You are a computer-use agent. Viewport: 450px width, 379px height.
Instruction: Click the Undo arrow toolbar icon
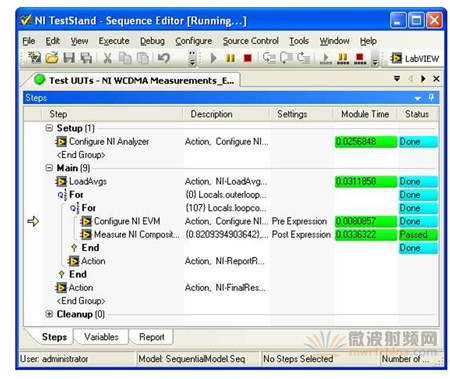pyautogui.click(x=163, y=58)
